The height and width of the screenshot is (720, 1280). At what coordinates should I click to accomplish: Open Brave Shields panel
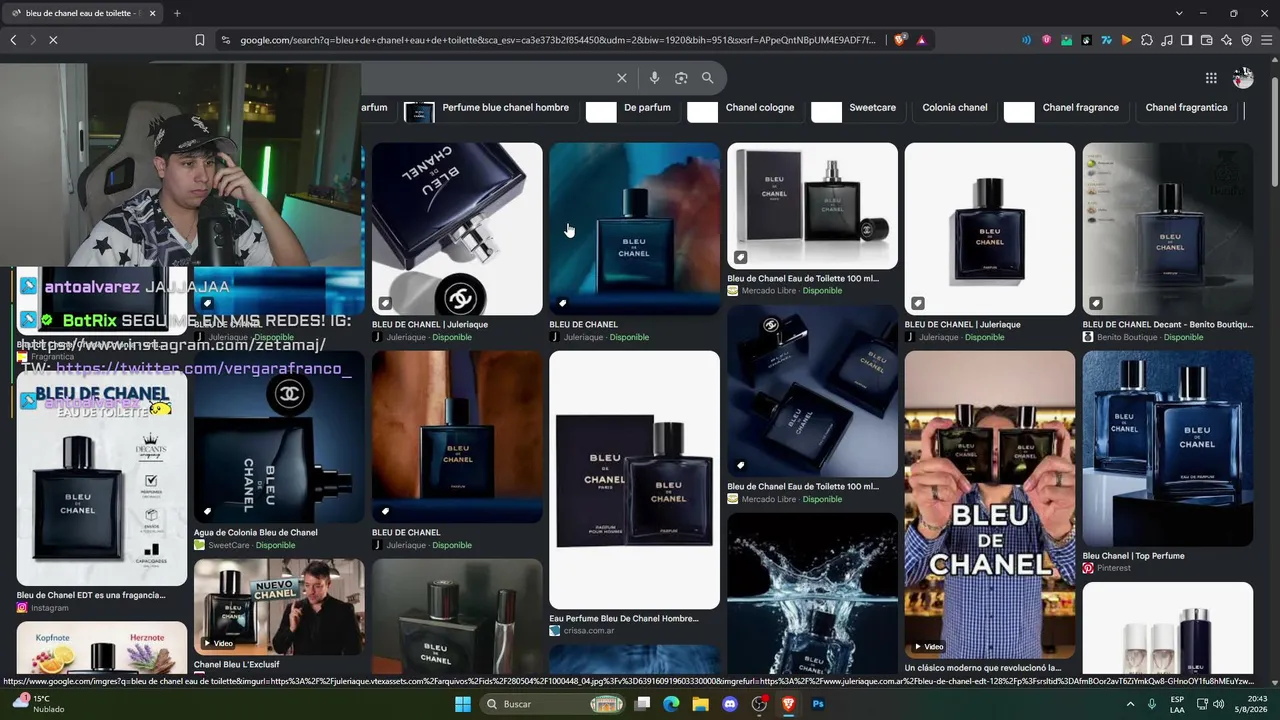click(900, 40)
